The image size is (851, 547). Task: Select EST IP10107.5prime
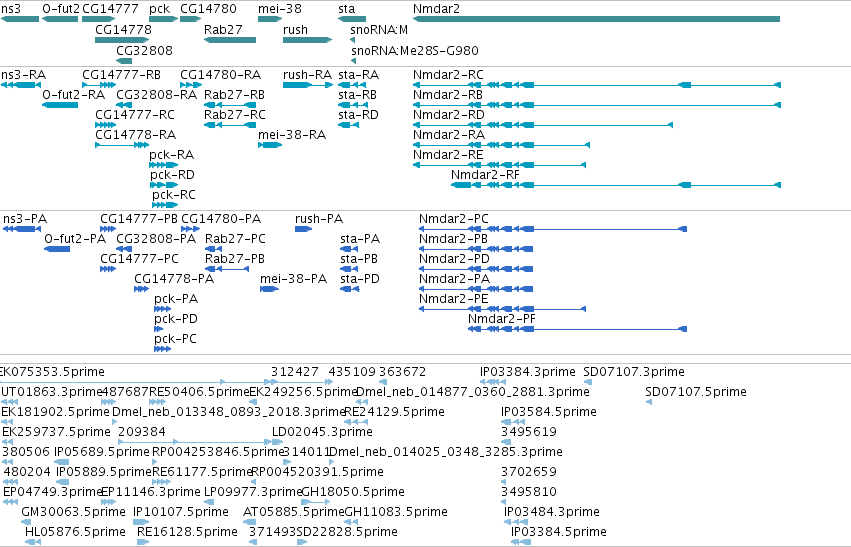pyautogui.click(x=181, y=511)
